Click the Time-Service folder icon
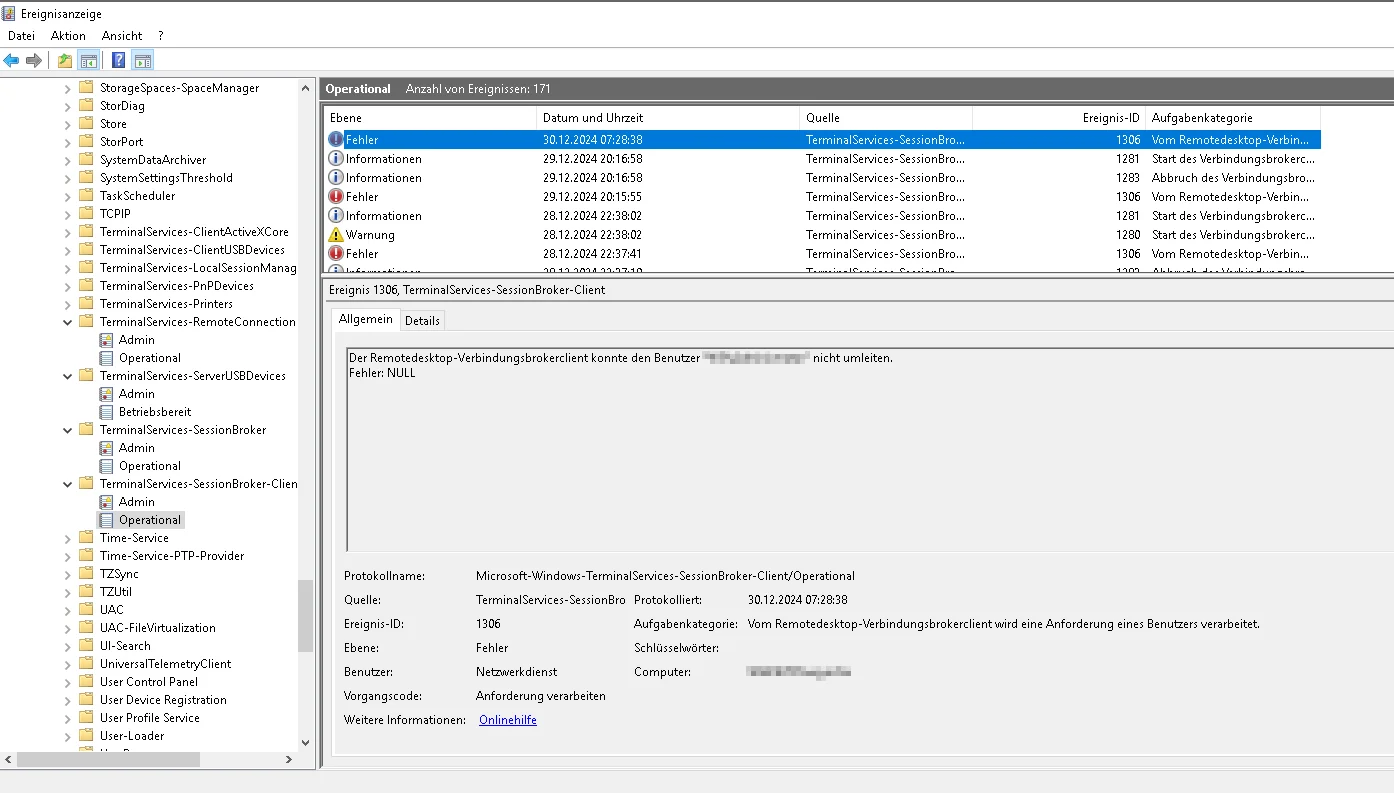This screenshot has height=793, width=1394. [86, 538]
